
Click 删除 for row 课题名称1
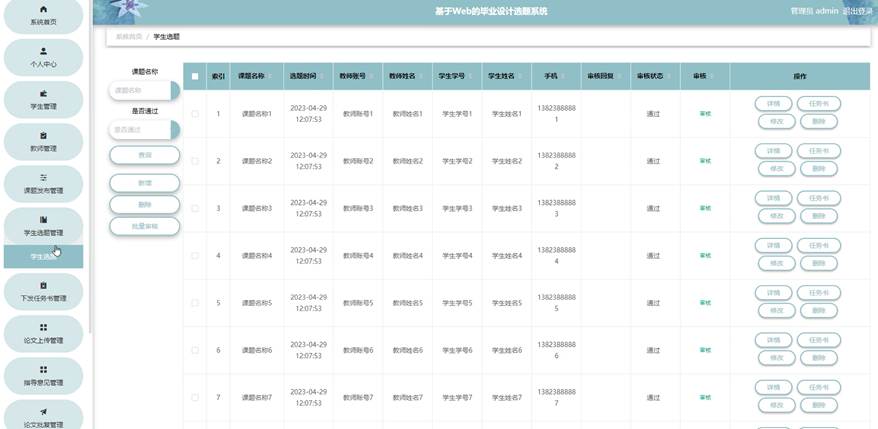pos(819,122)
